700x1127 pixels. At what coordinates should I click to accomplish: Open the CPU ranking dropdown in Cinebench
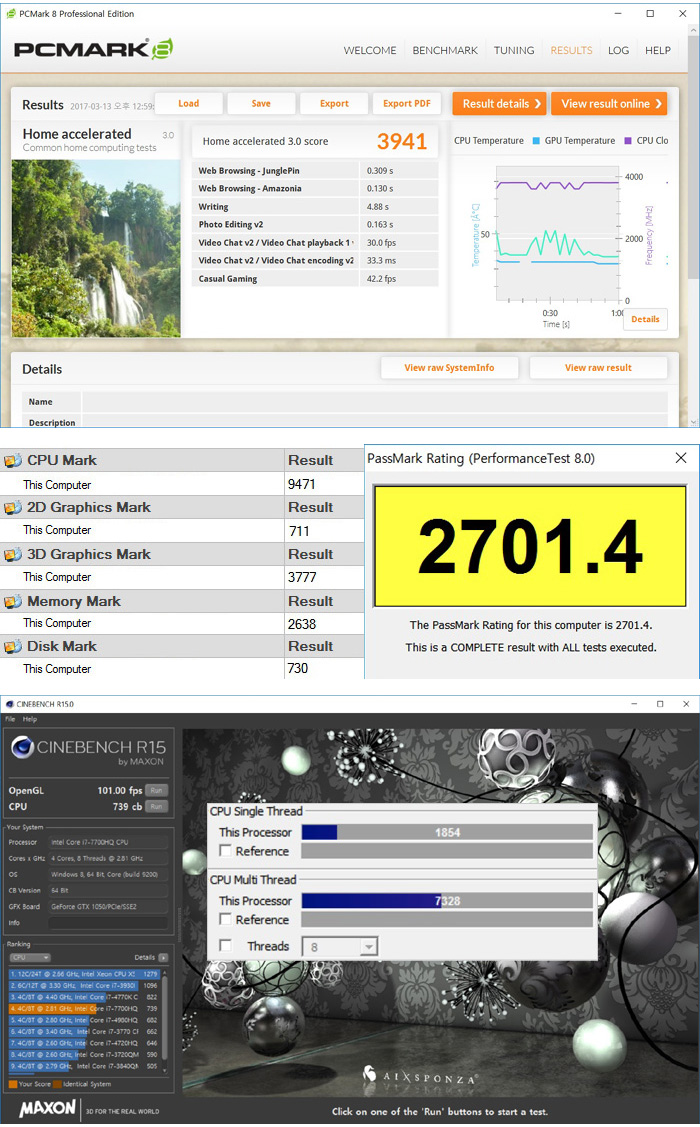[29, 957]
